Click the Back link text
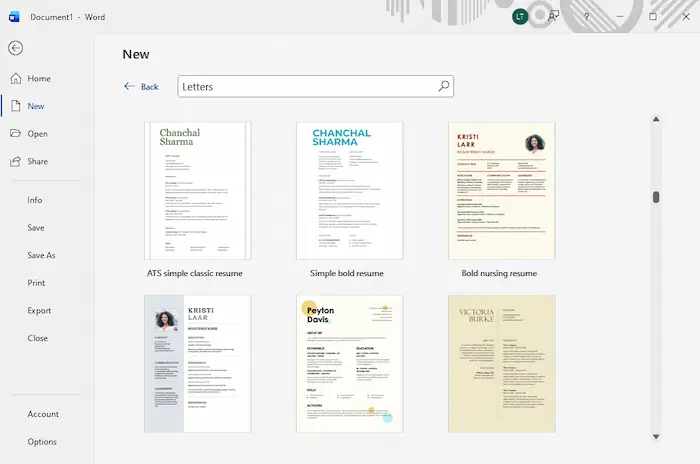The image size is (700, 464). tap(150, 87)
